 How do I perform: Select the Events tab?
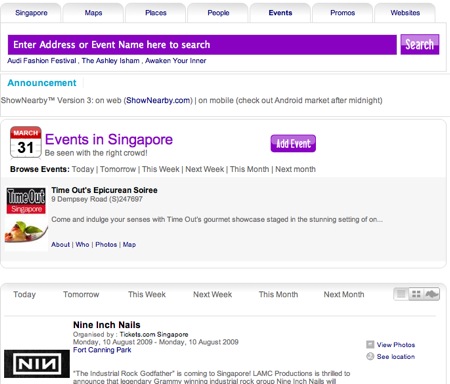coord(280,13)
